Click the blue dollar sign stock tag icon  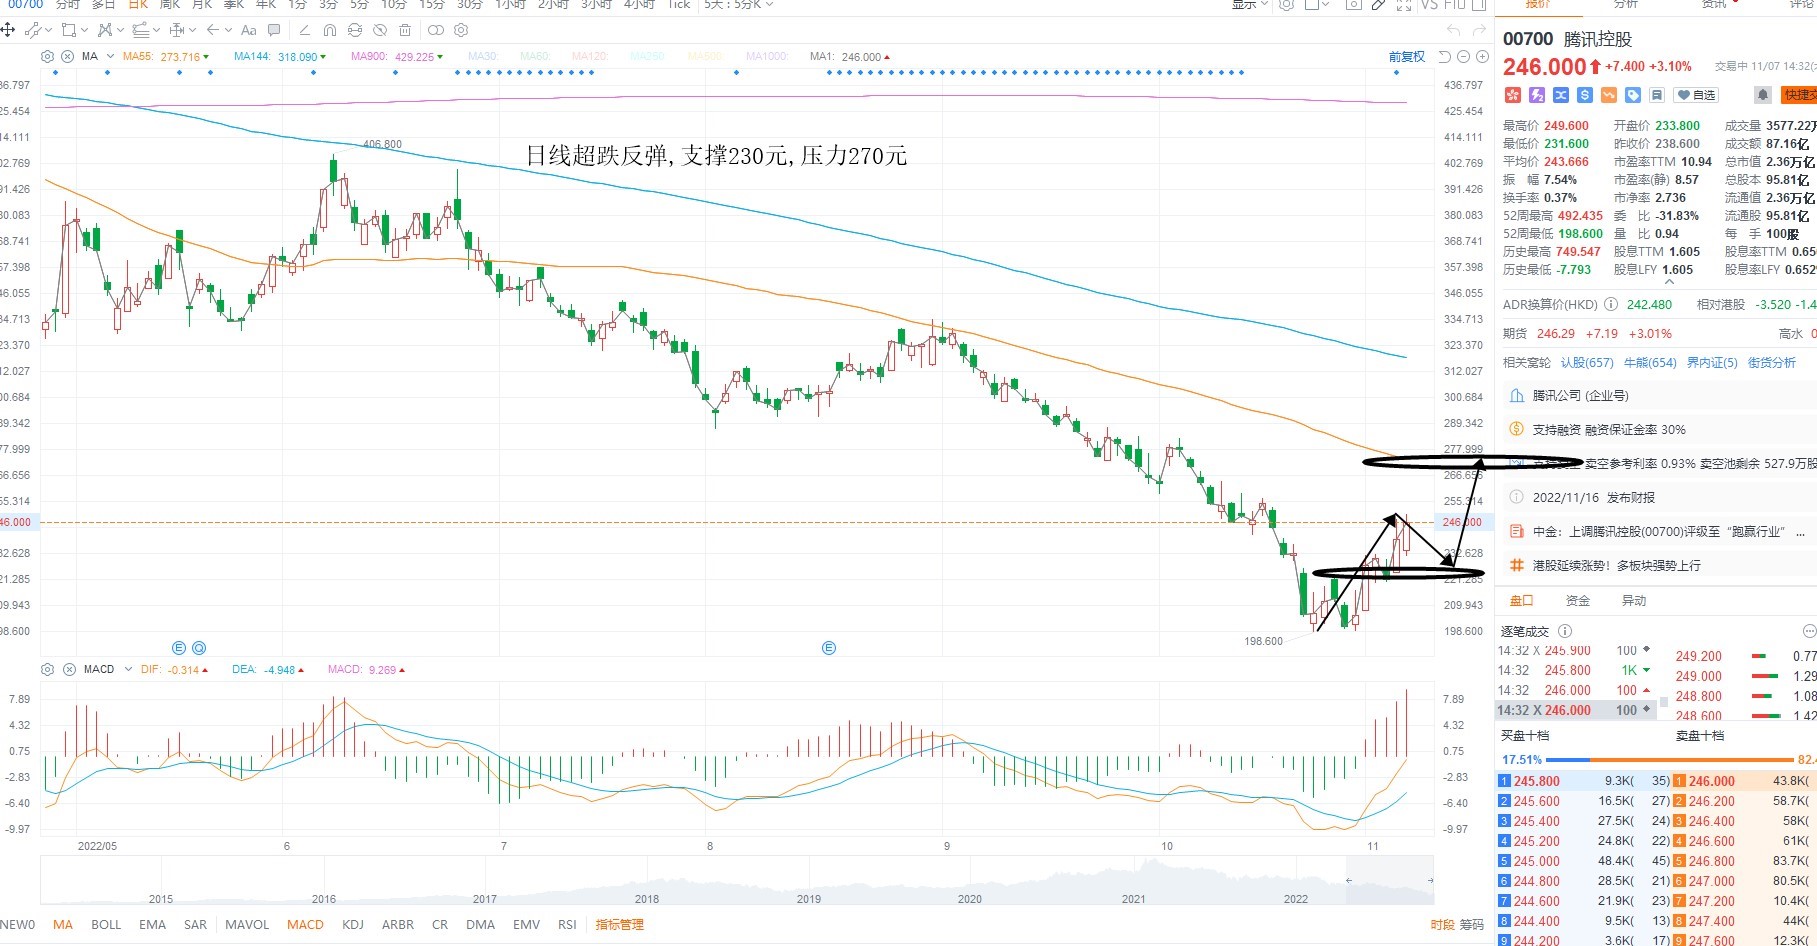point(1585,95)
